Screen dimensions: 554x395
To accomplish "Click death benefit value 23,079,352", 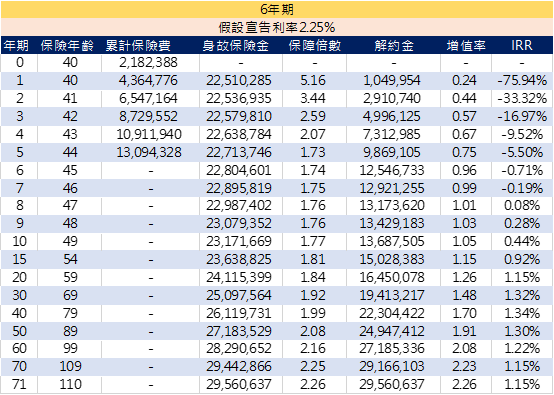I will [x=239, y=224].
